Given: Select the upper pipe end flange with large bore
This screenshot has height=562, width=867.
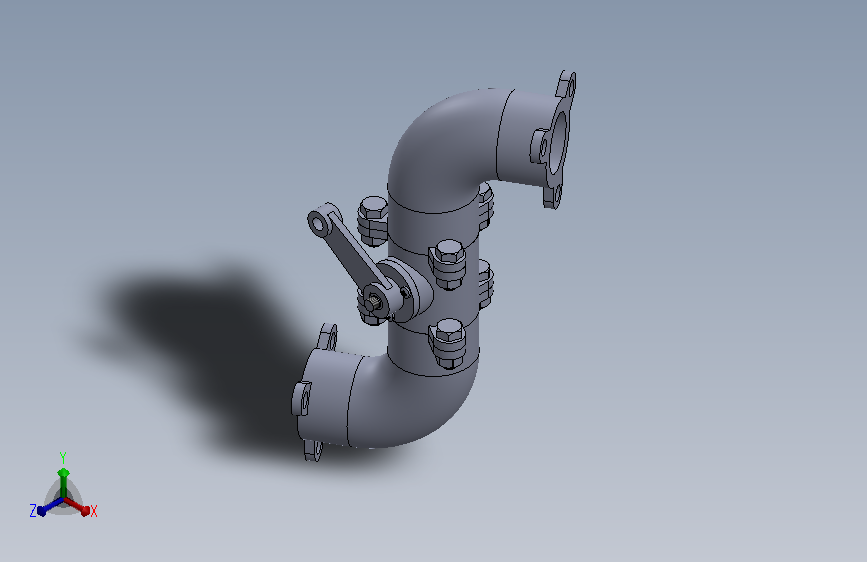Looking at the screenshot, I should [560, 139].
